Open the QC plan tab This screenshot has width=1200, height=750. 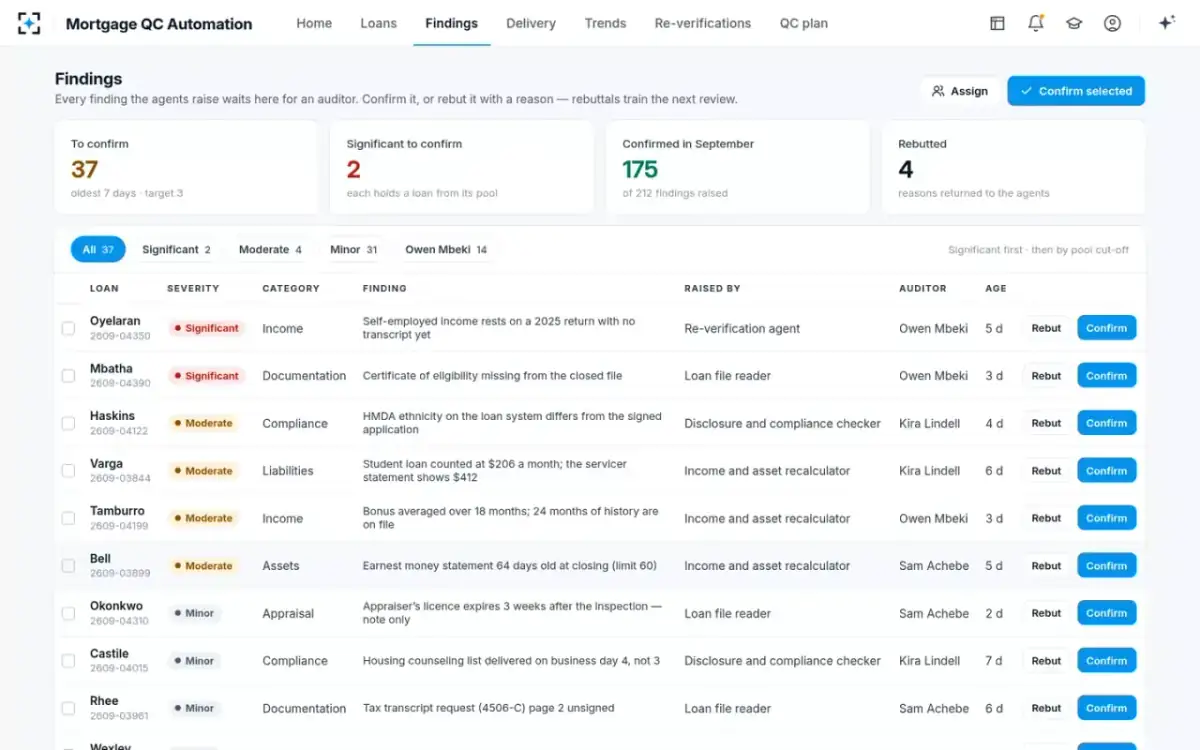pos(804,23)
